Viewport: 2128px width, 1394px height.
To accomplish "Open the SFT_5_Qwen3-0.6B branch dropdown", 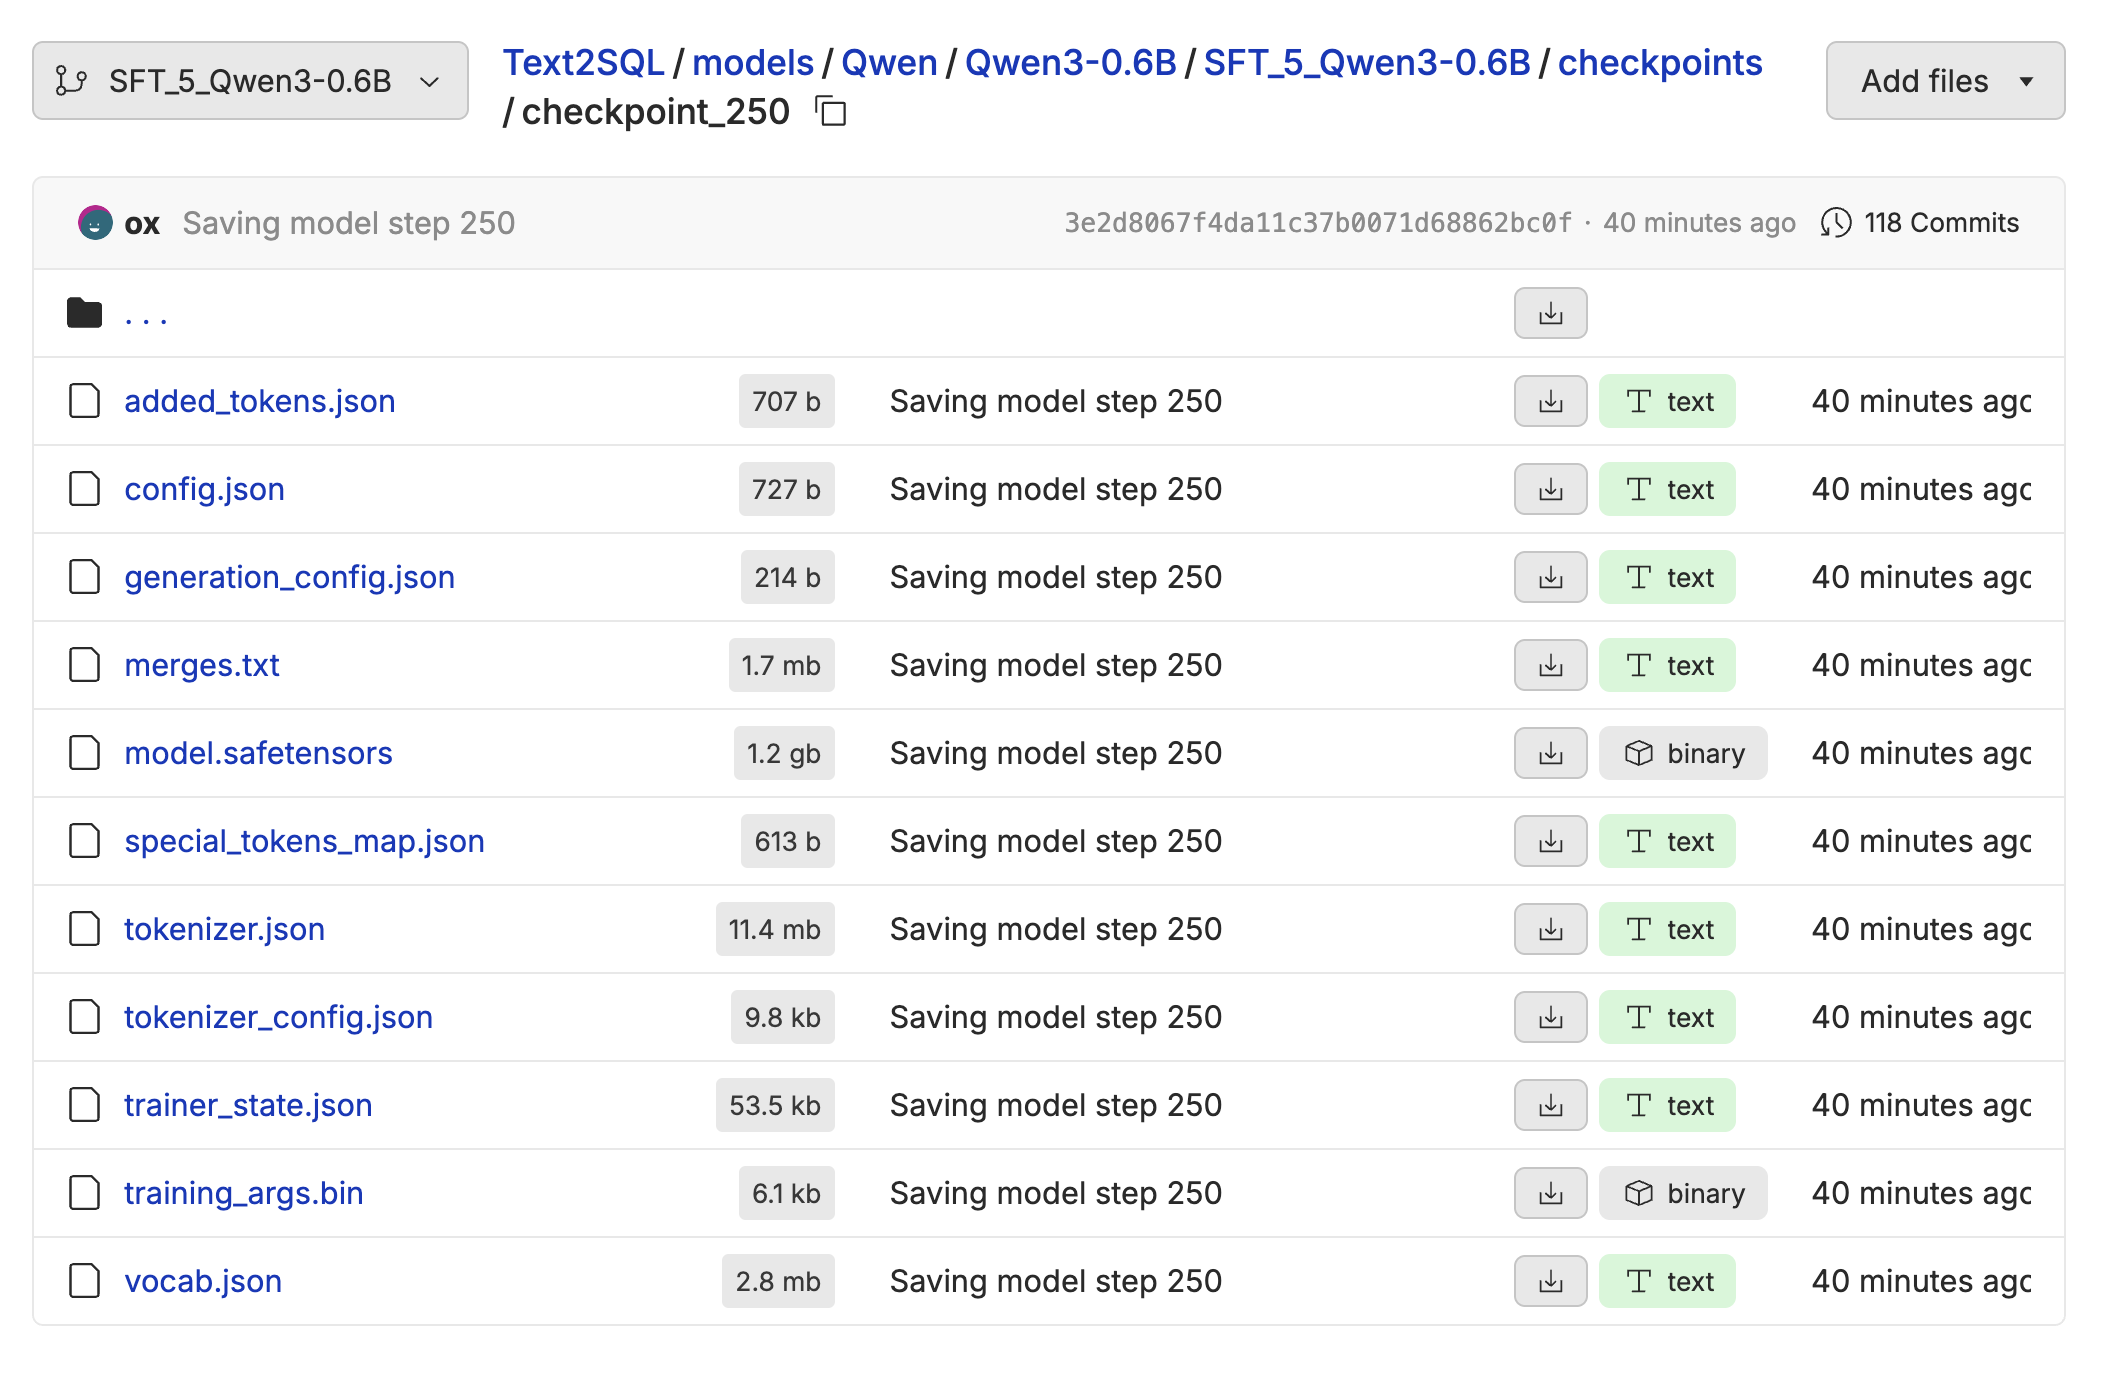I will point(250,81).
